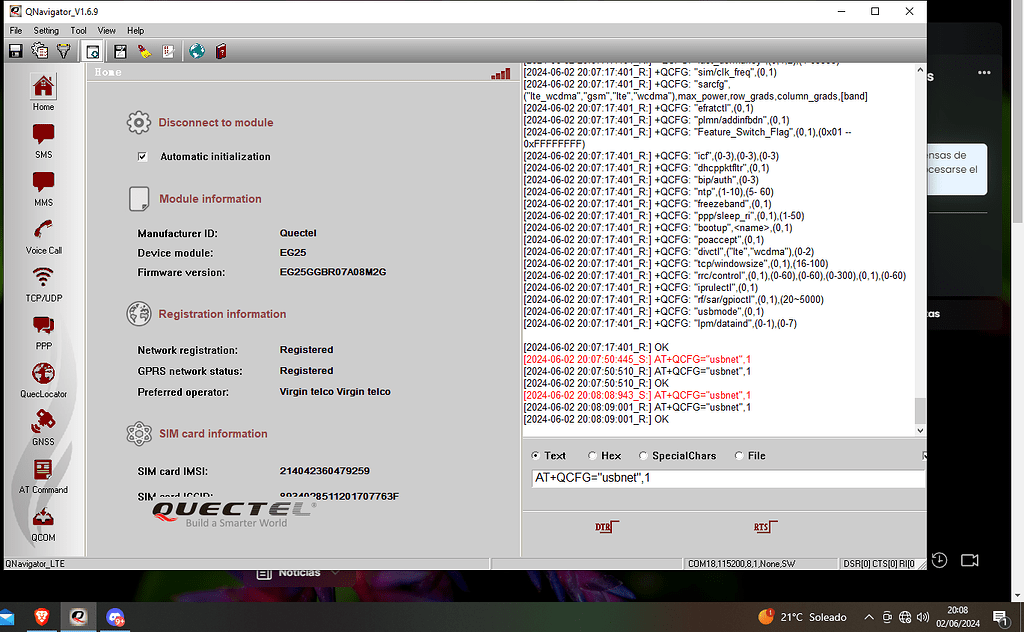Select the SpecialChars radio button
This screenshot has width=1024, height=632.
click(643, 455)
